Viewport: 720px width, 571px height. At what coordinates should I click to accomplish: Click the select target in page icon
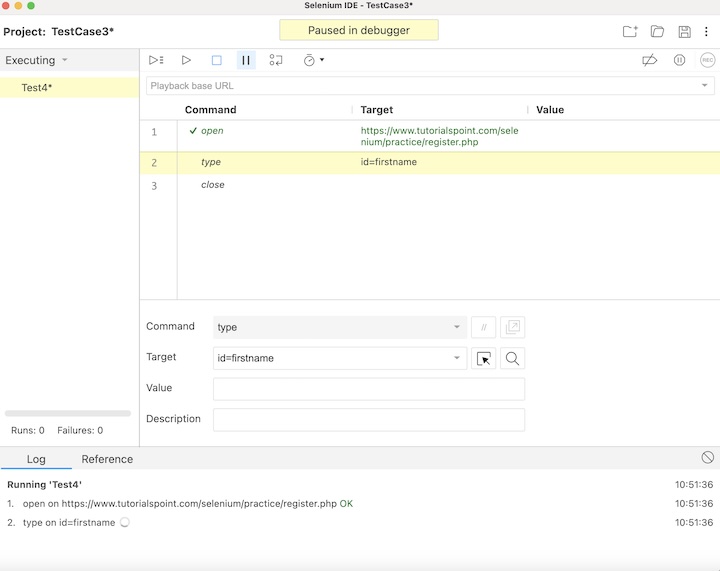pyautogui.click(x=484, y=358)
